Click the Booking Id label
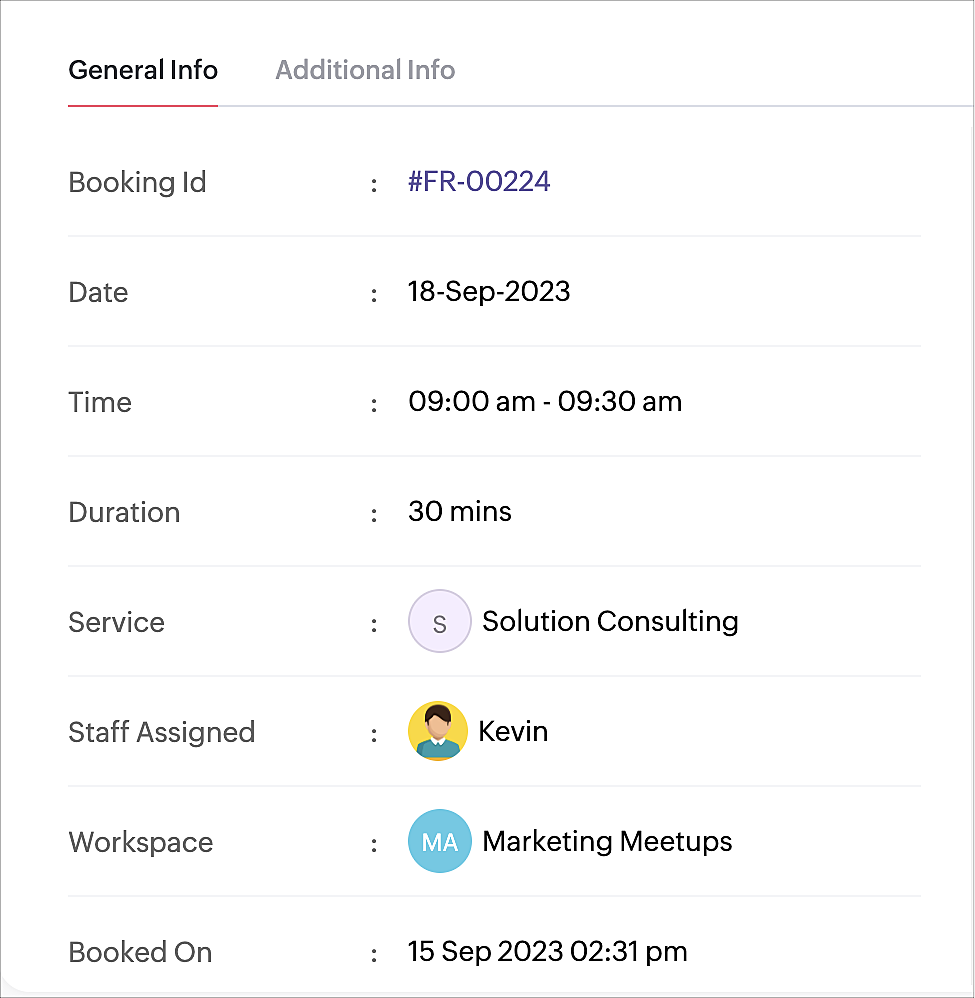The height and width of the screenshot is (998, 975). 137,182
